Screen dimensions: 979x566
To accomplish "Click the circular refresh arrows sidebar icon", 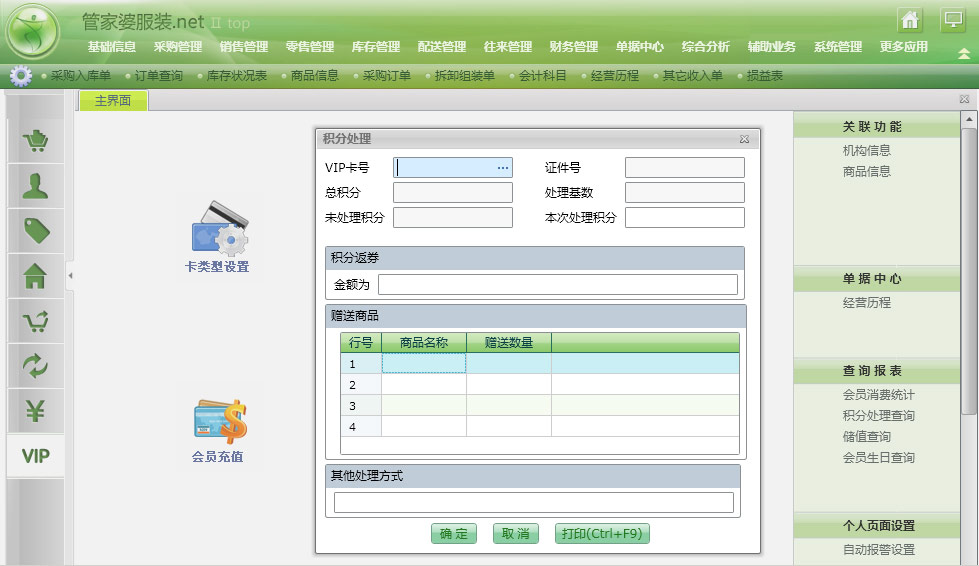I will 36,366.
